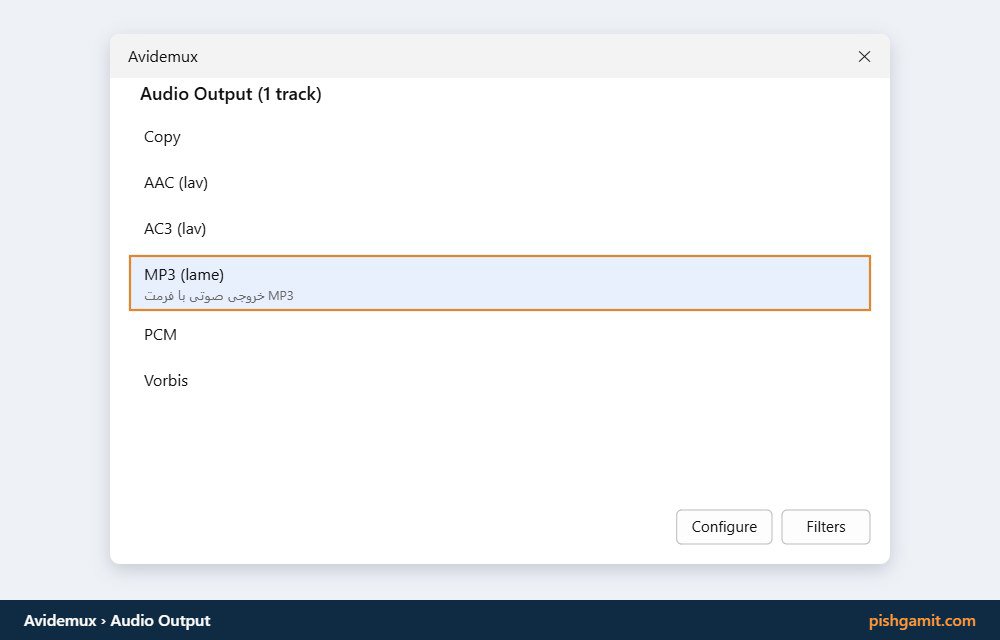Pick the AC3 (lav) encoder

pos(499,229)
